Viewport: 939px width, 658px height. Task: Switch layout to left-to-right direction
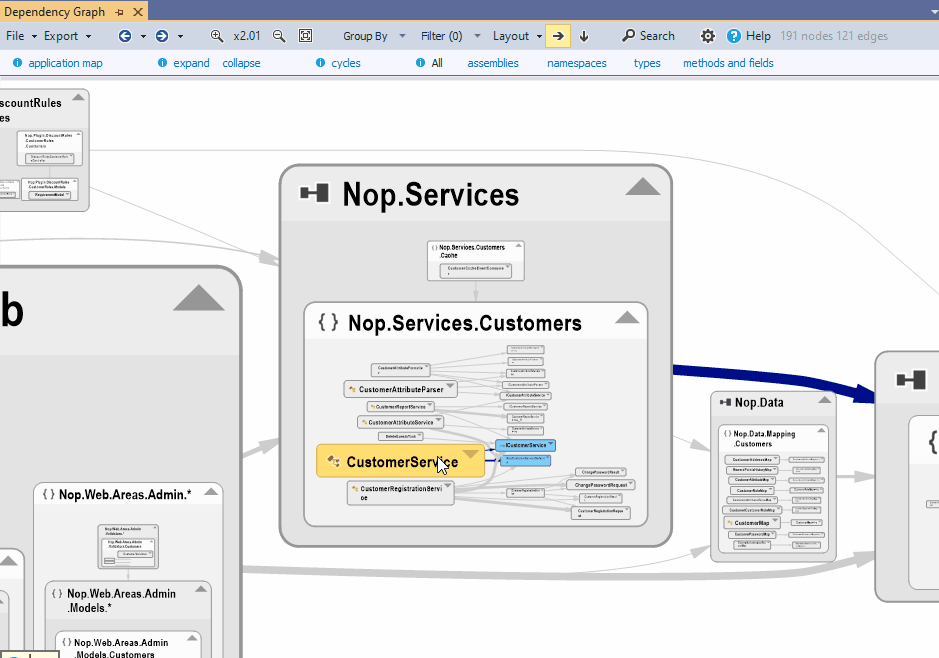[559, 36]
